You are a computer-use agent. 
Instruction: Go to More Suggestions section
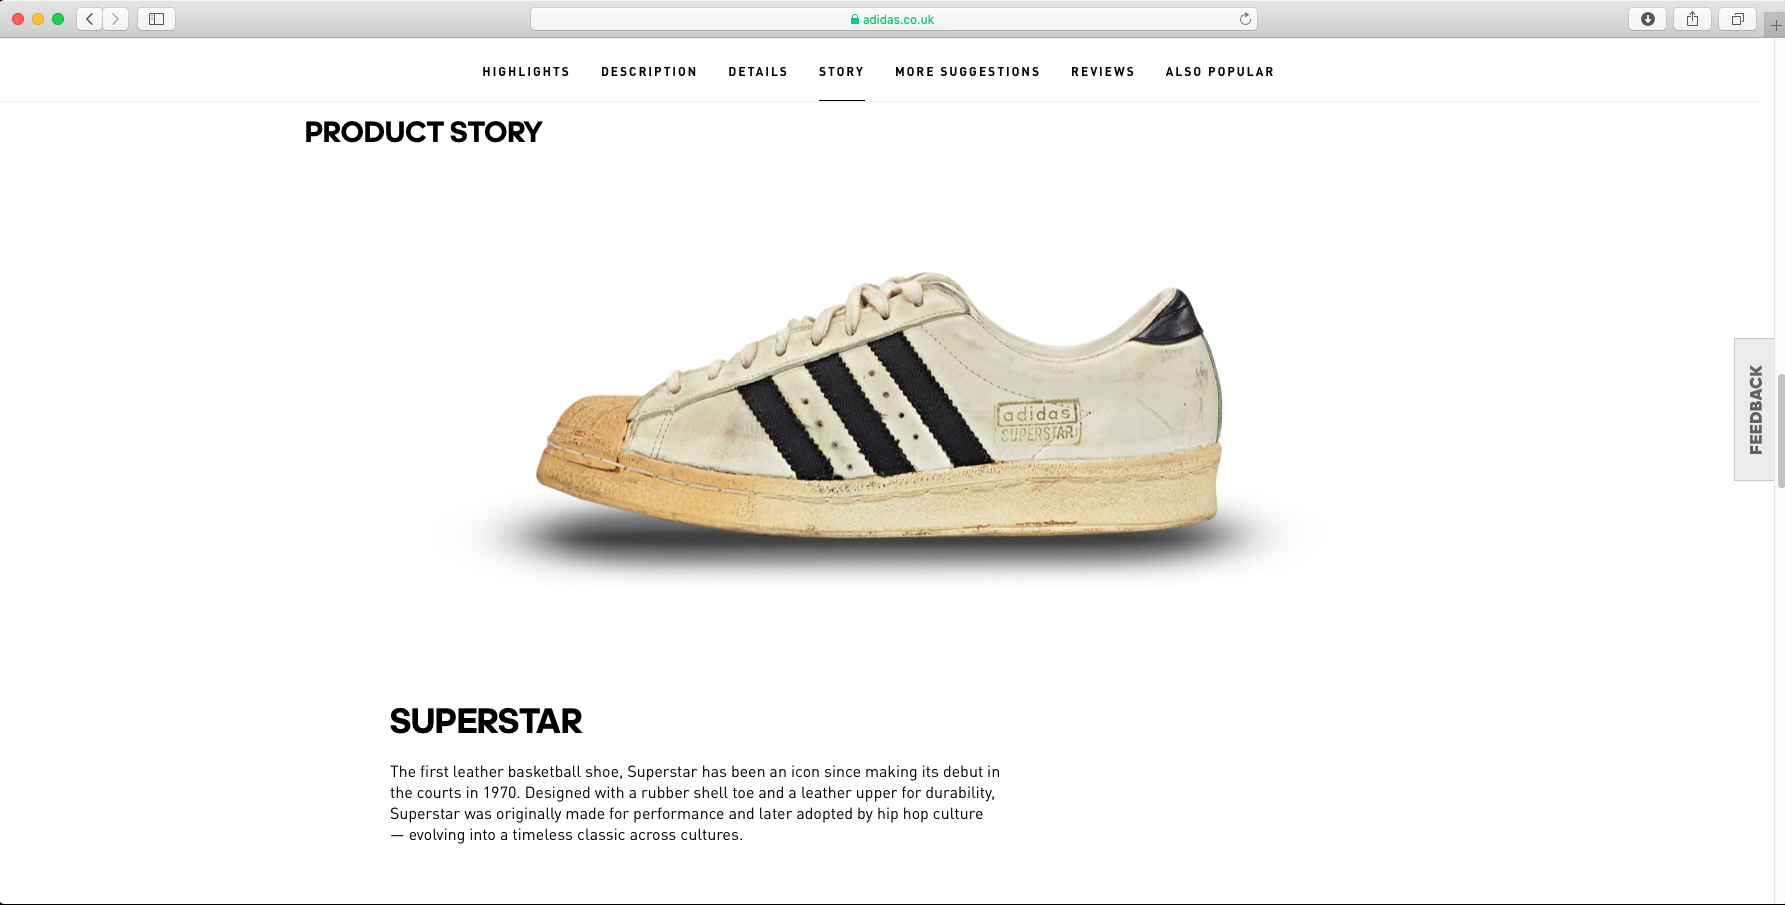click(x=967, y=72)
